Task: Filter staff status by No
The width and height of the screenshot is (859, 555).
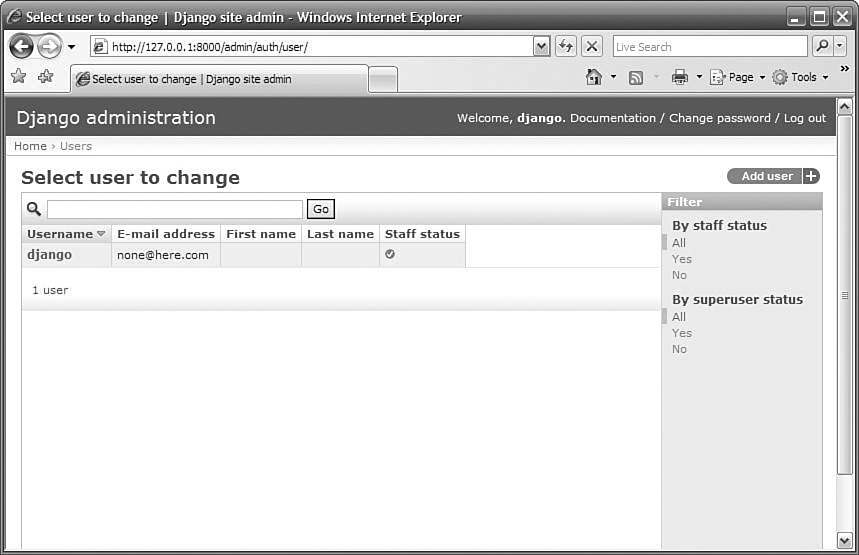Action: tap(679, 275)
